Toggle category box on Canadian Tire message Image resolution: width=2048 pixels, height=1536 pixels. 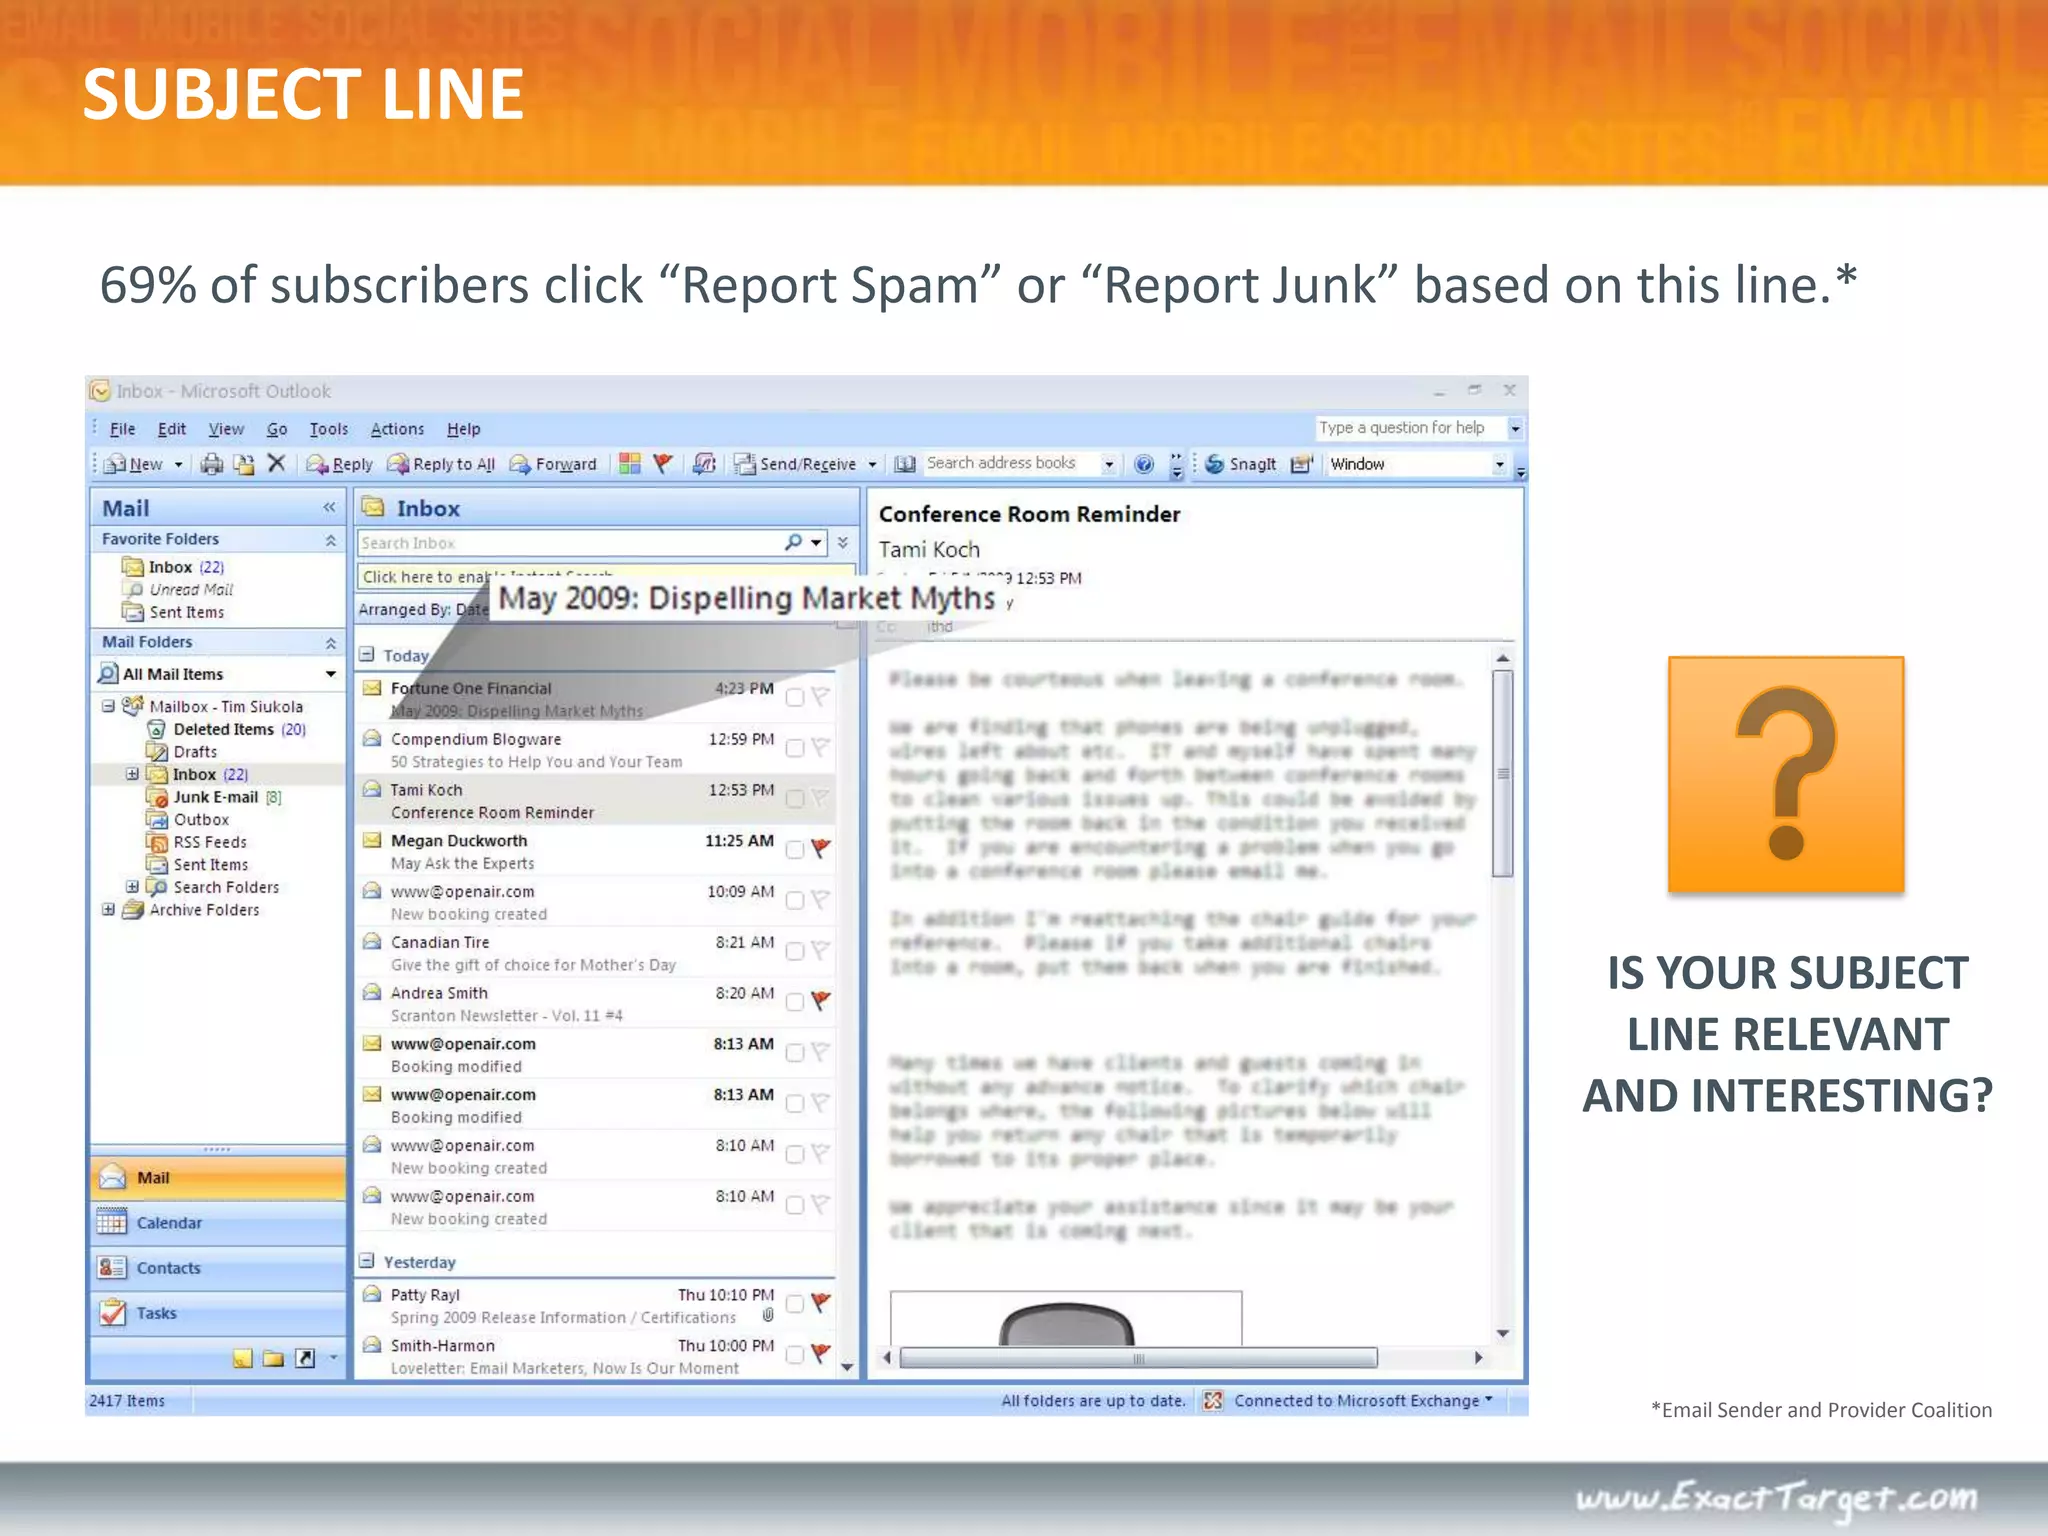[x=795, y=951]
